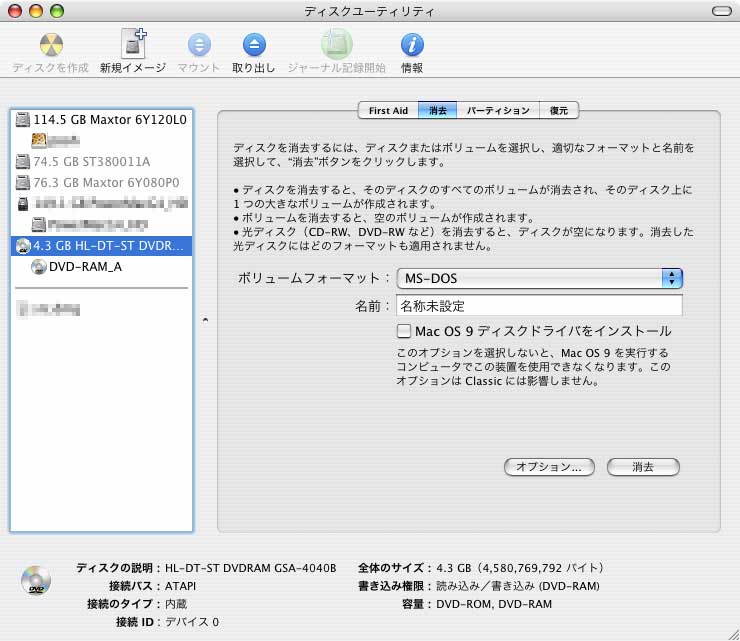This screenshot has width=740, height=641.
Task: Select the DVD-RAM_A volume icon
Action: 39,267
